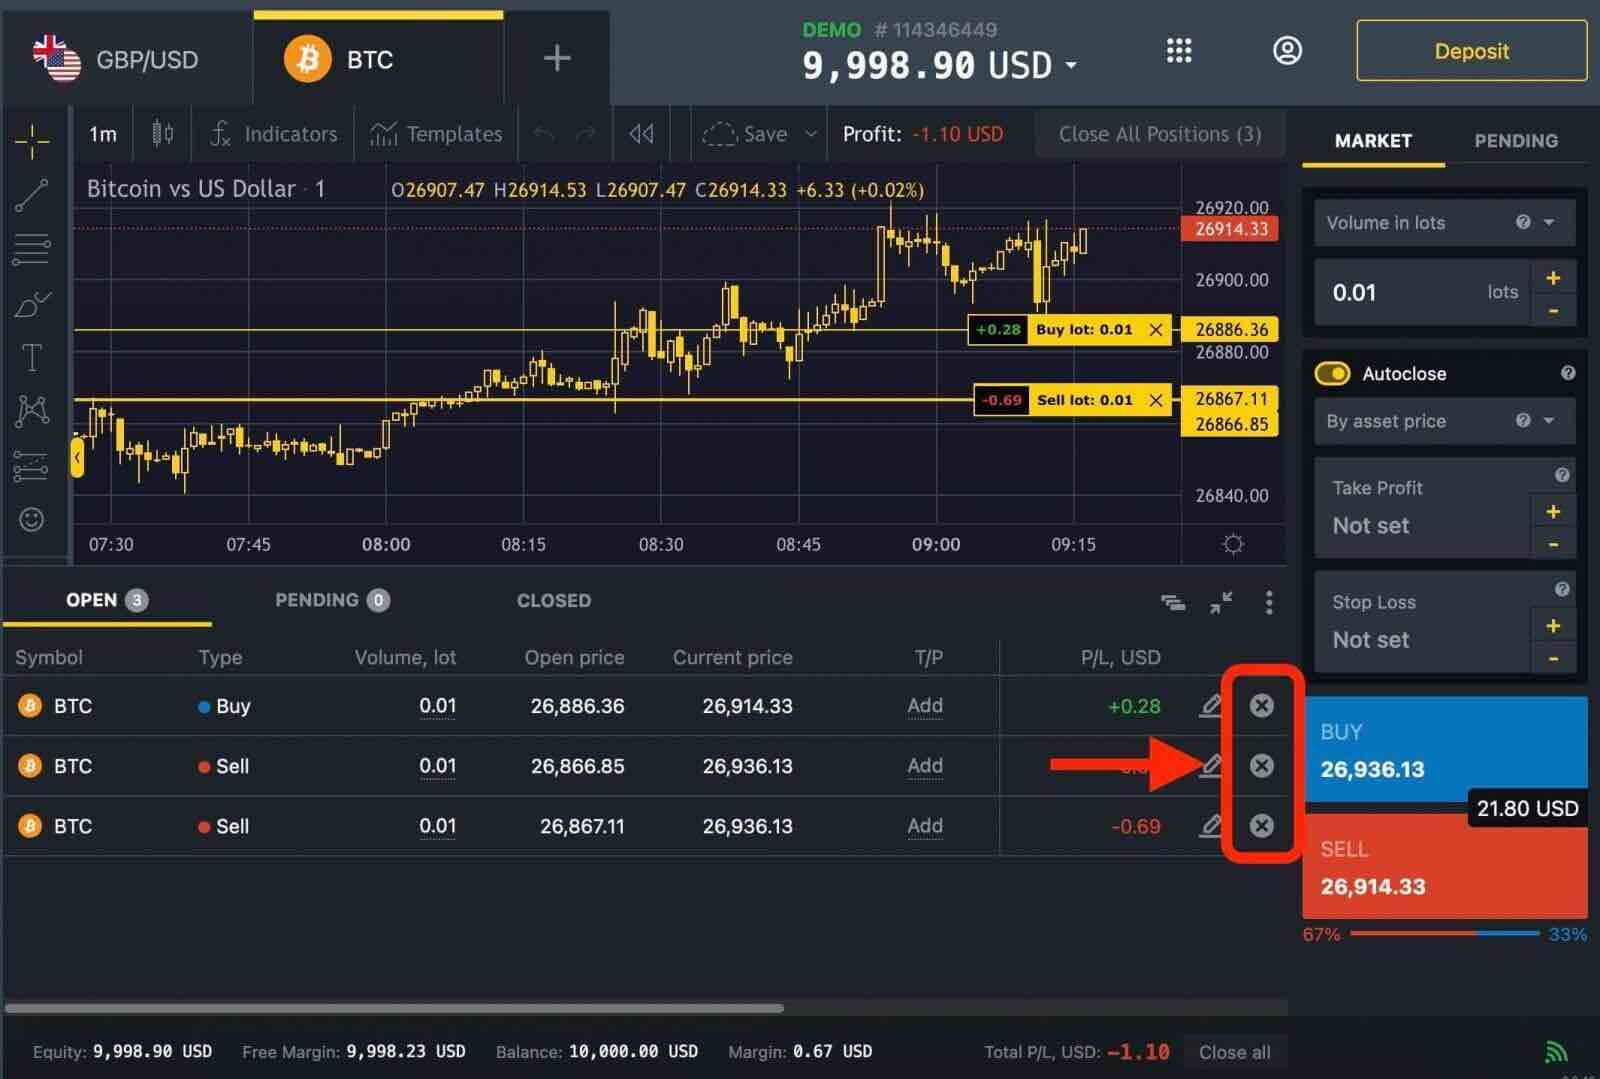Click Close All Positions (3)
Image resolution: width=1600 pixels, height=1079 pixels.
[1160, 133]
